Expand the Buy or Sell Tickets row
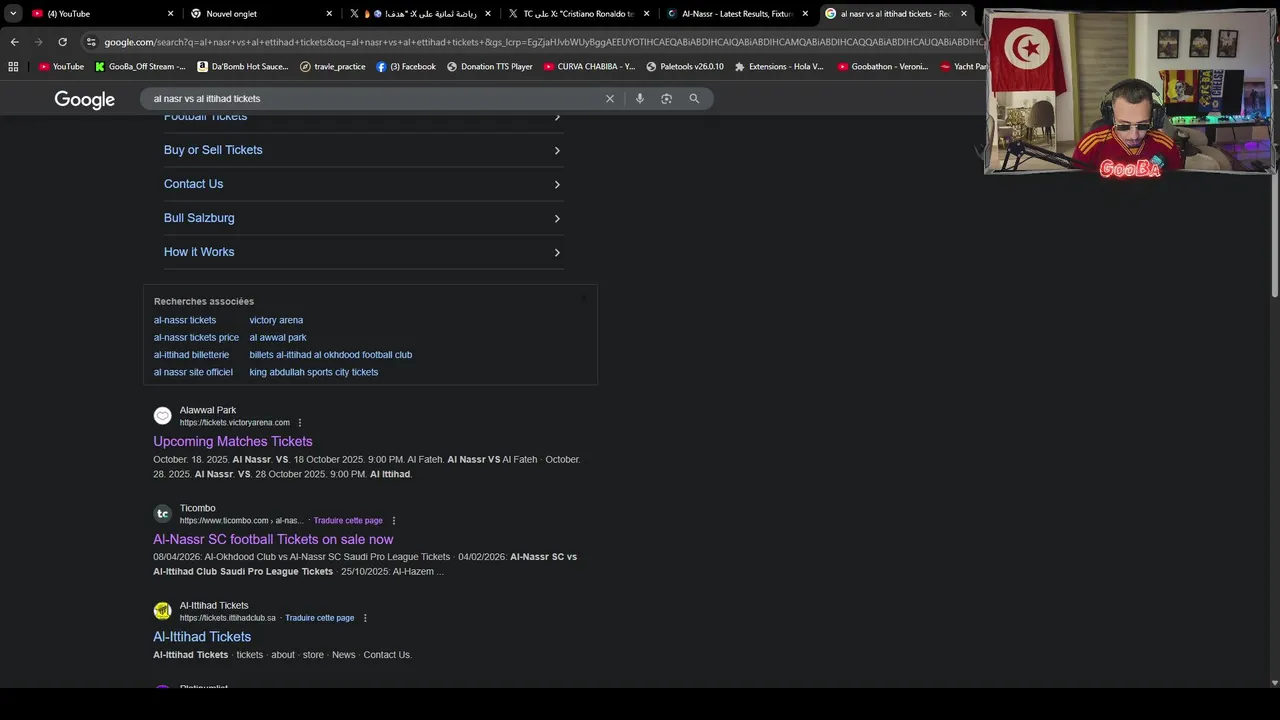1280x720 pixels. 364,150
